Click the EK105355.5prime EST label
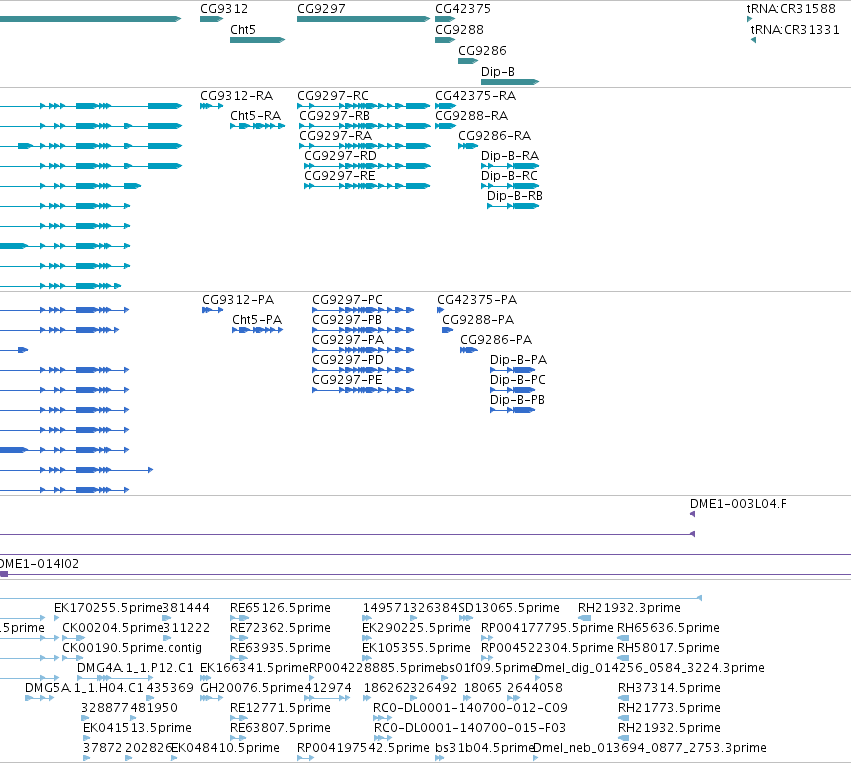The height and width of the screenshot is (763, 851). (416, 648)
